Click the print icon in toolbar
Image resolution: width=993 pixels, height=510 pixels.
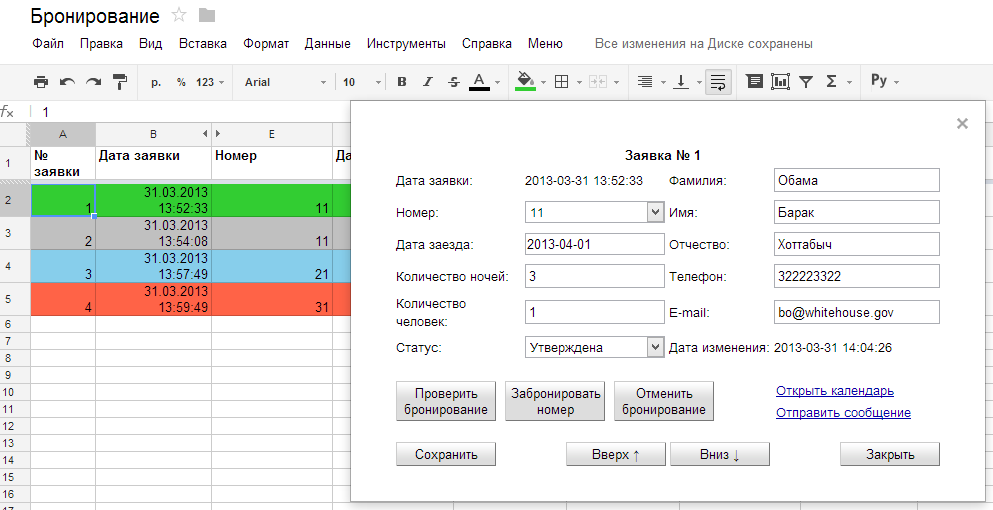tap(41, 82)
